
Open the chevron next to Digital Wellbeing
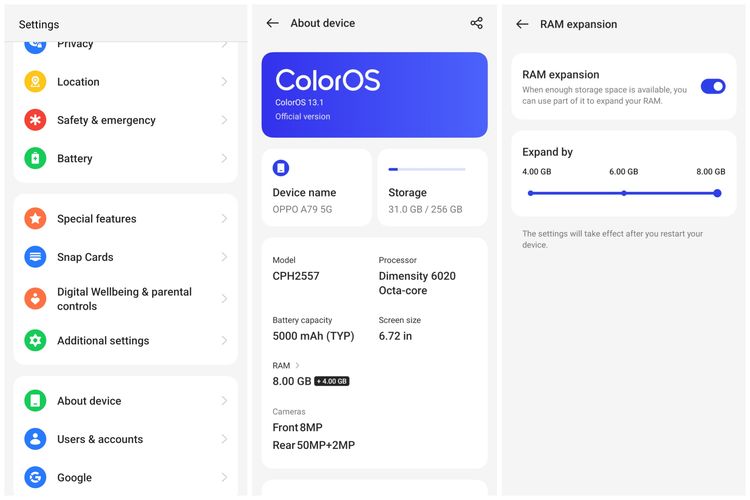[224, 299]
